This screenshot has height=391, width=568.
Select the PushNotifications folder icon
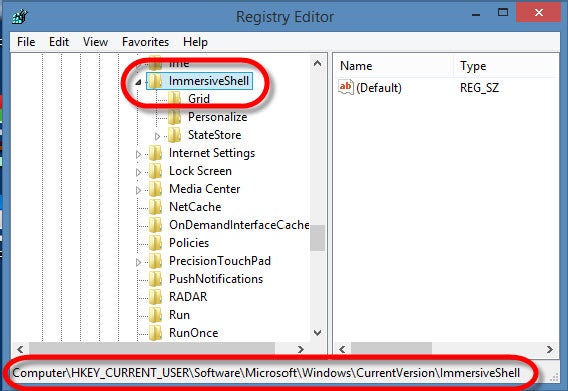(156, 278)
